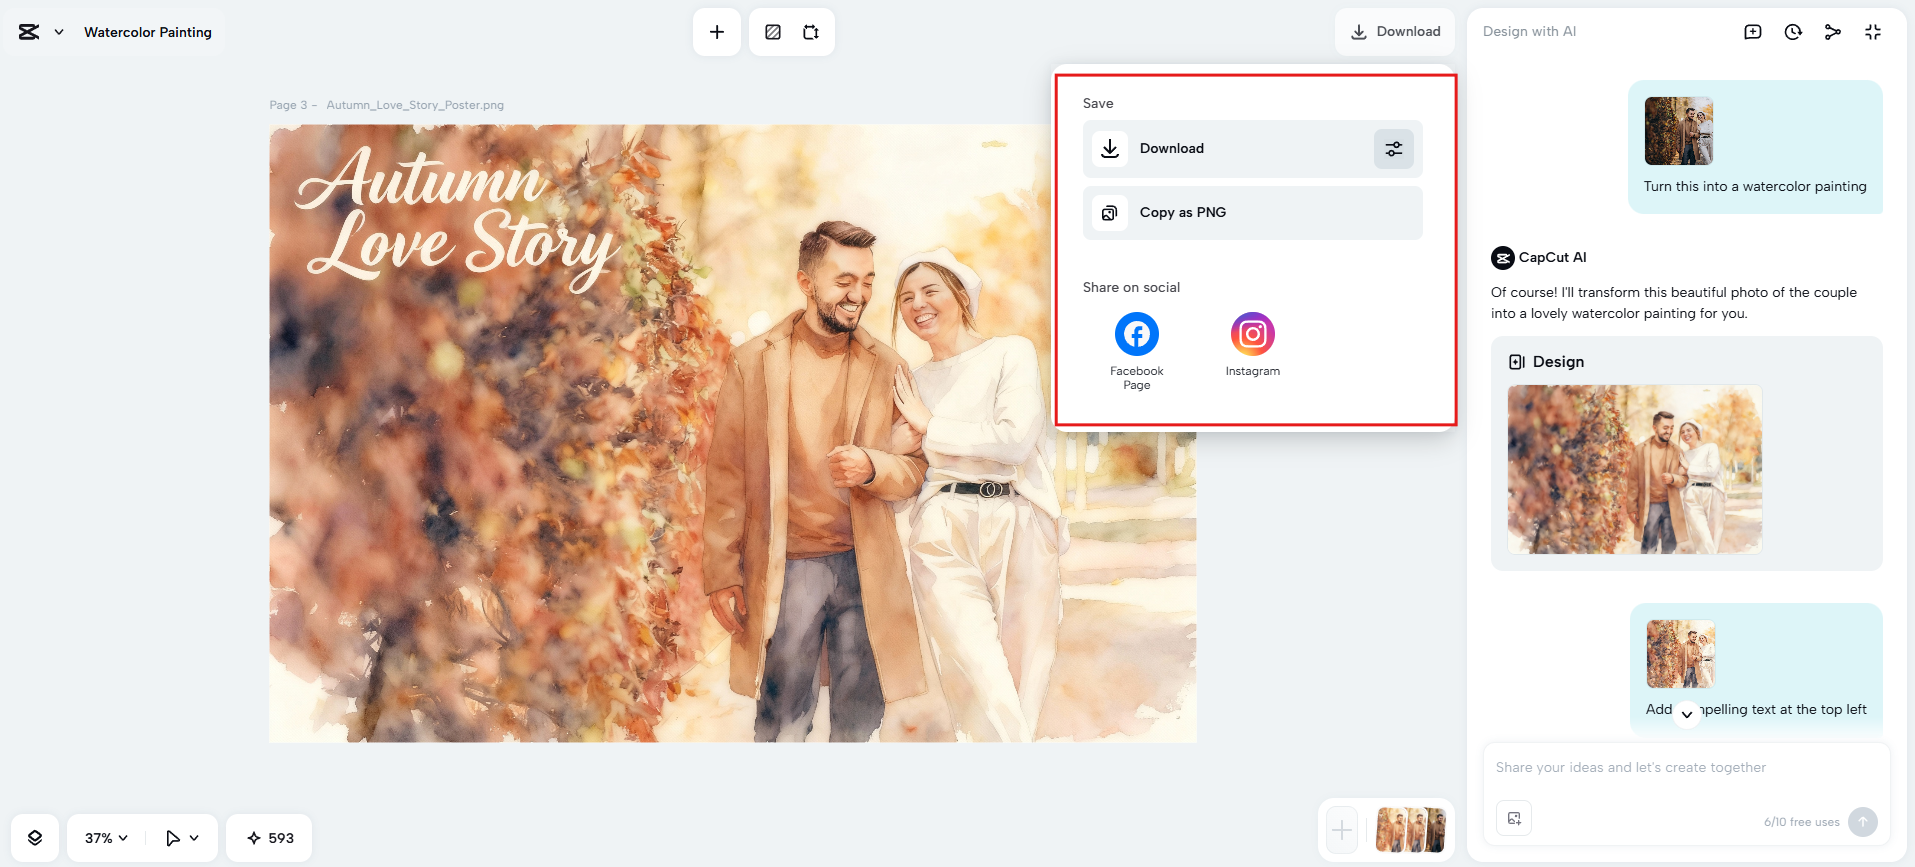Click the Design with AI panel title
This screenshot has height=867, width=1915.
click(x=1529, y=32)
